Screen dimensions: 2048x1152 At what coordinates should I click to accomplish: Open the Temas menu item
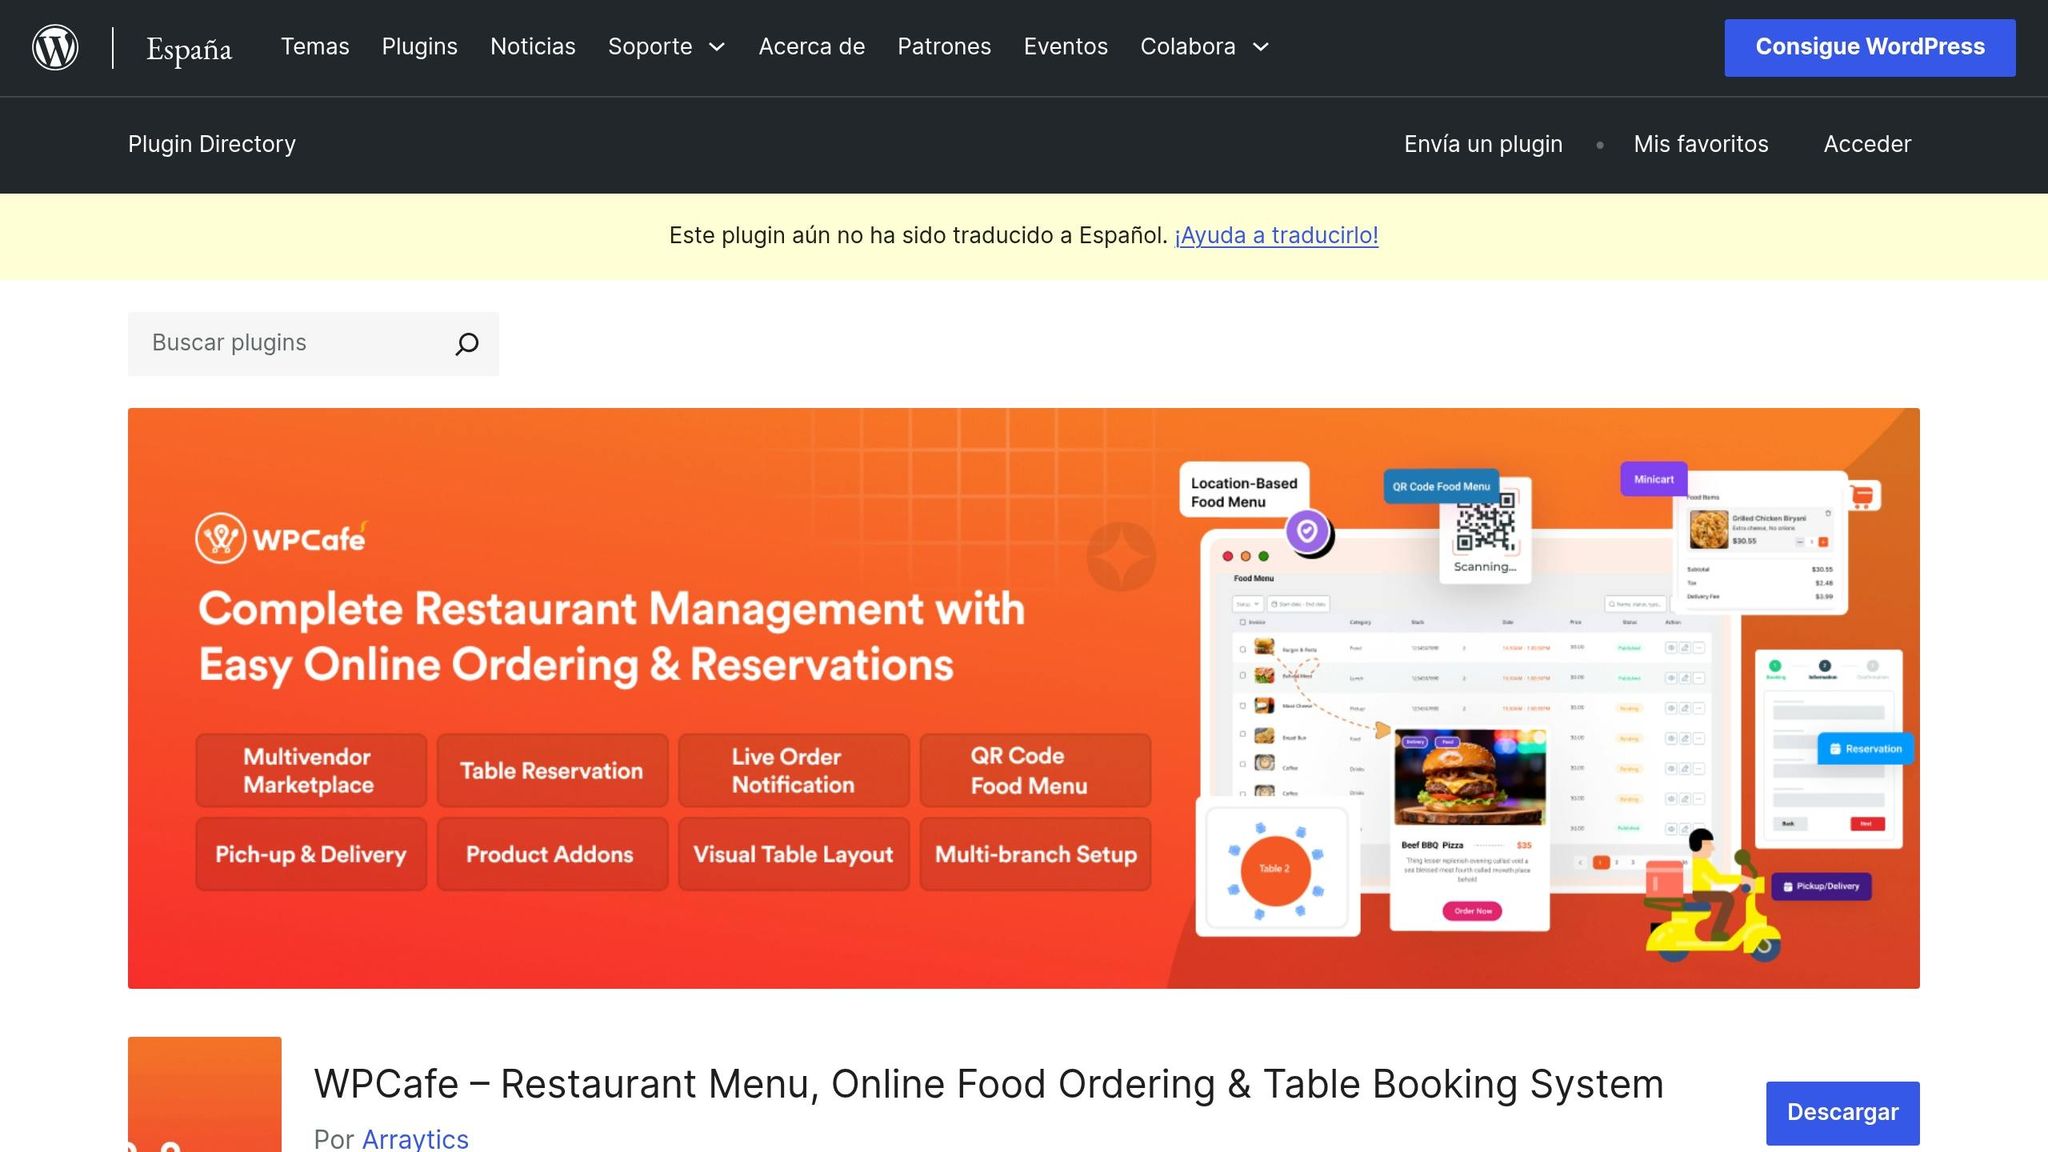pyautogui.click(x=315, y=47)
